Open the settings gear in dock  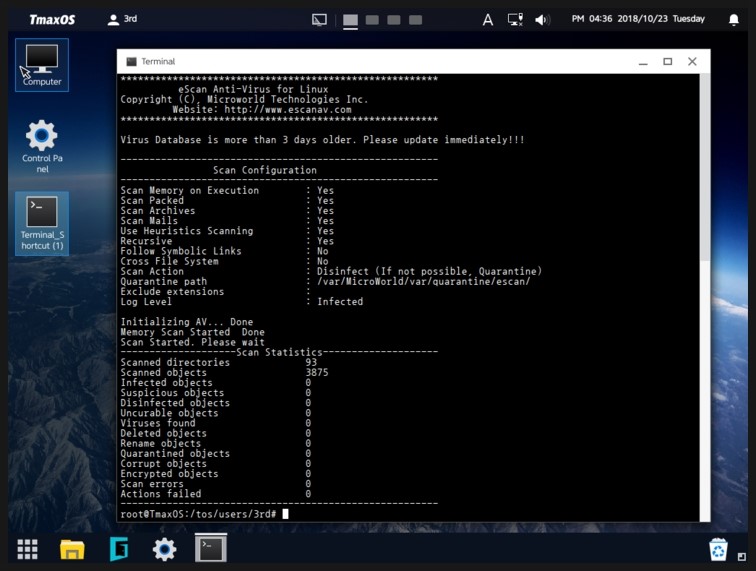click(x=164, y=549)
